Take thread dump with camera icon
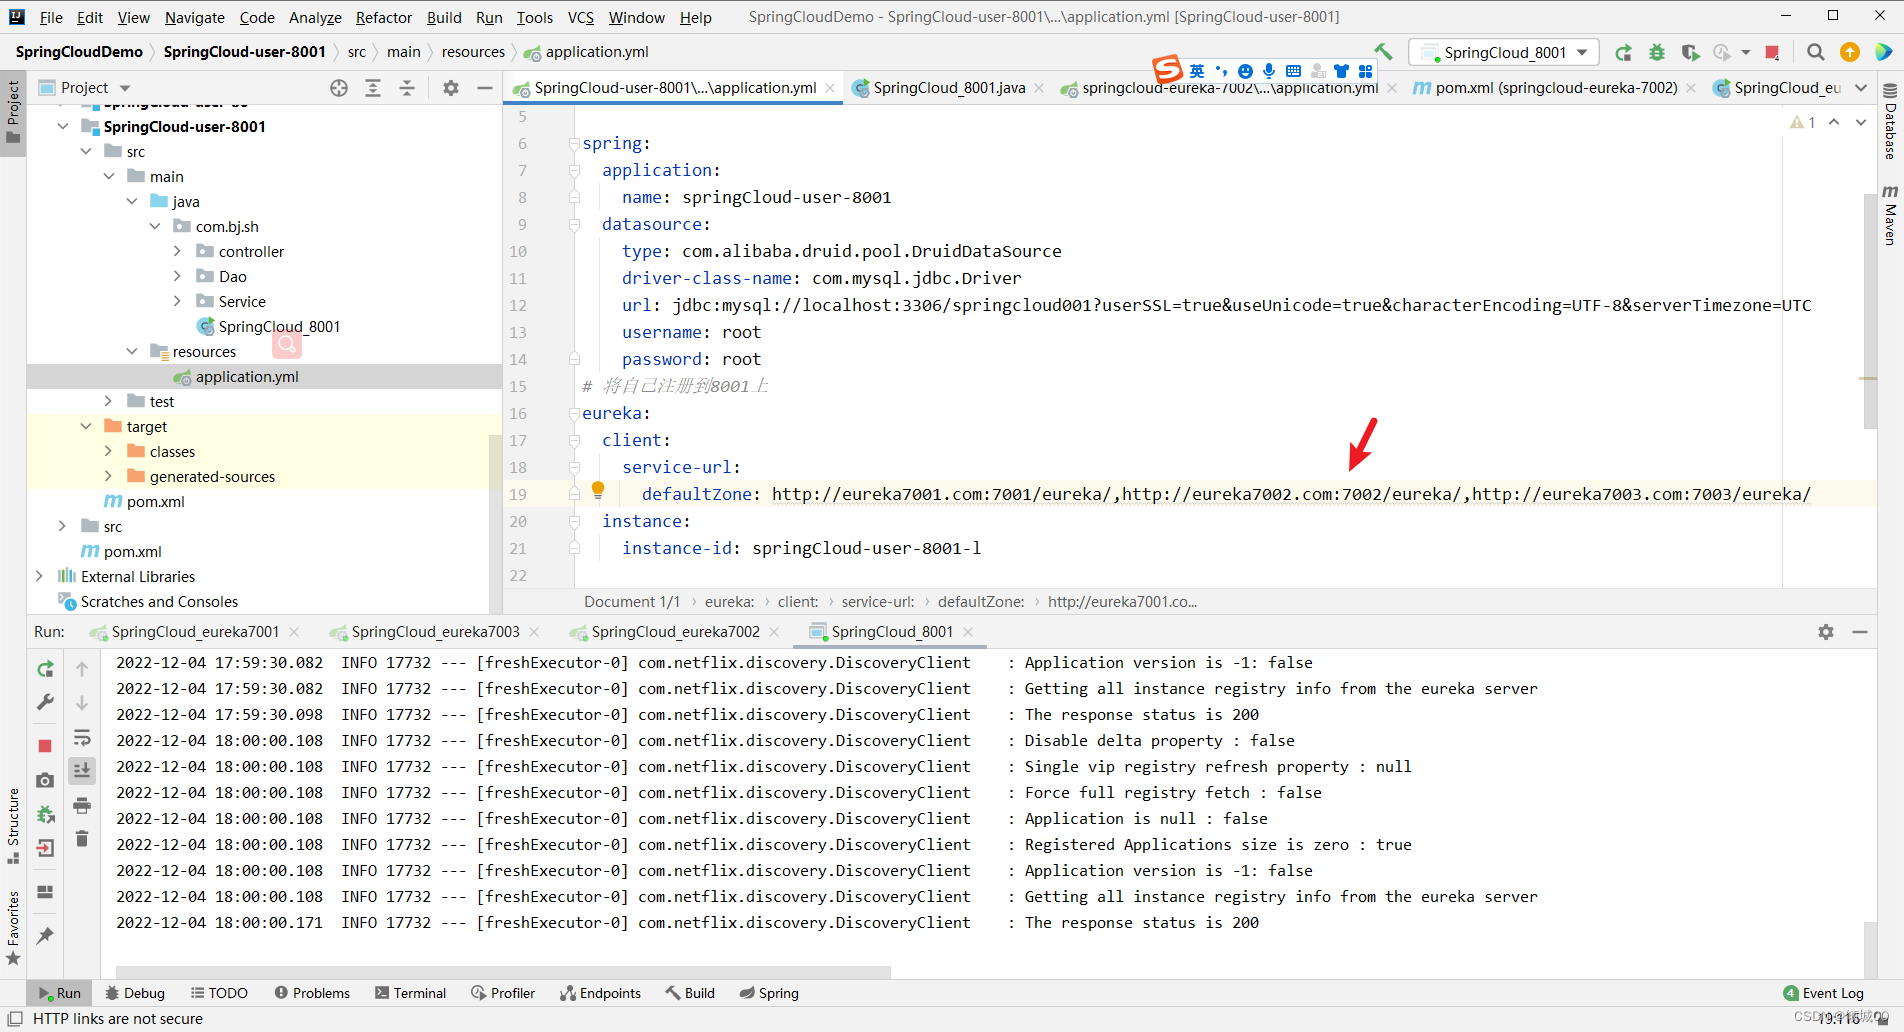This screenshot has height=1032, width=1904. click(45, 780)
